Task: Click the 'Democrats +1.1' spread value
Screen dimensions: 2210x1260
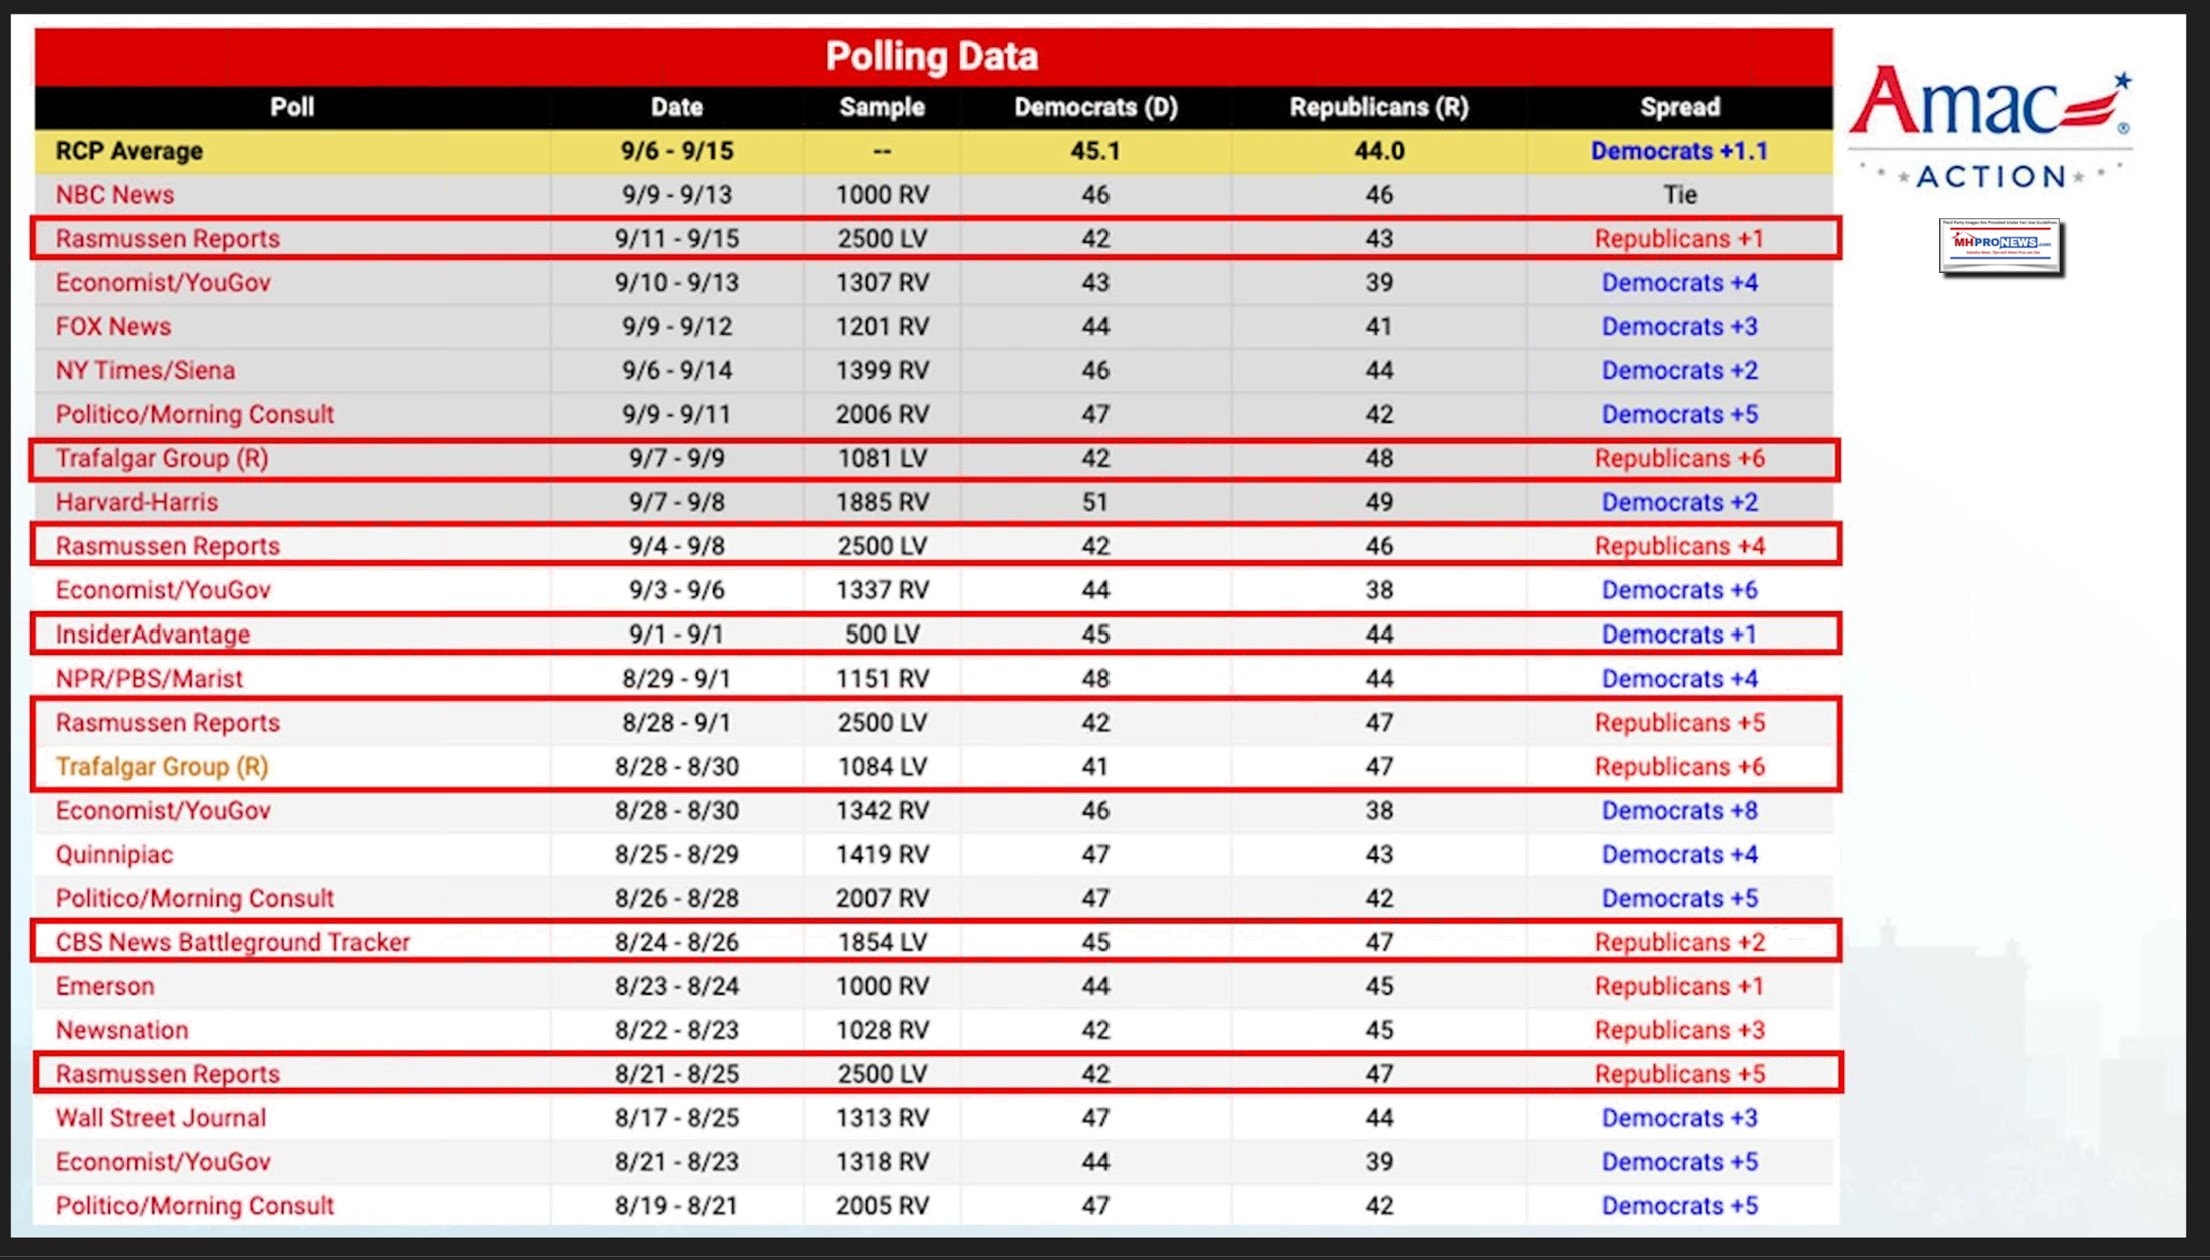Action: 1680,151
